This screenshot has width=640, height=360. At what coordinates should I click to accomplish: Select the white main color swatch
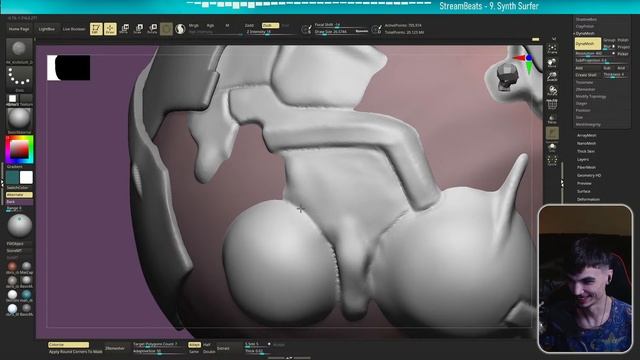click(x=26, y=178)
